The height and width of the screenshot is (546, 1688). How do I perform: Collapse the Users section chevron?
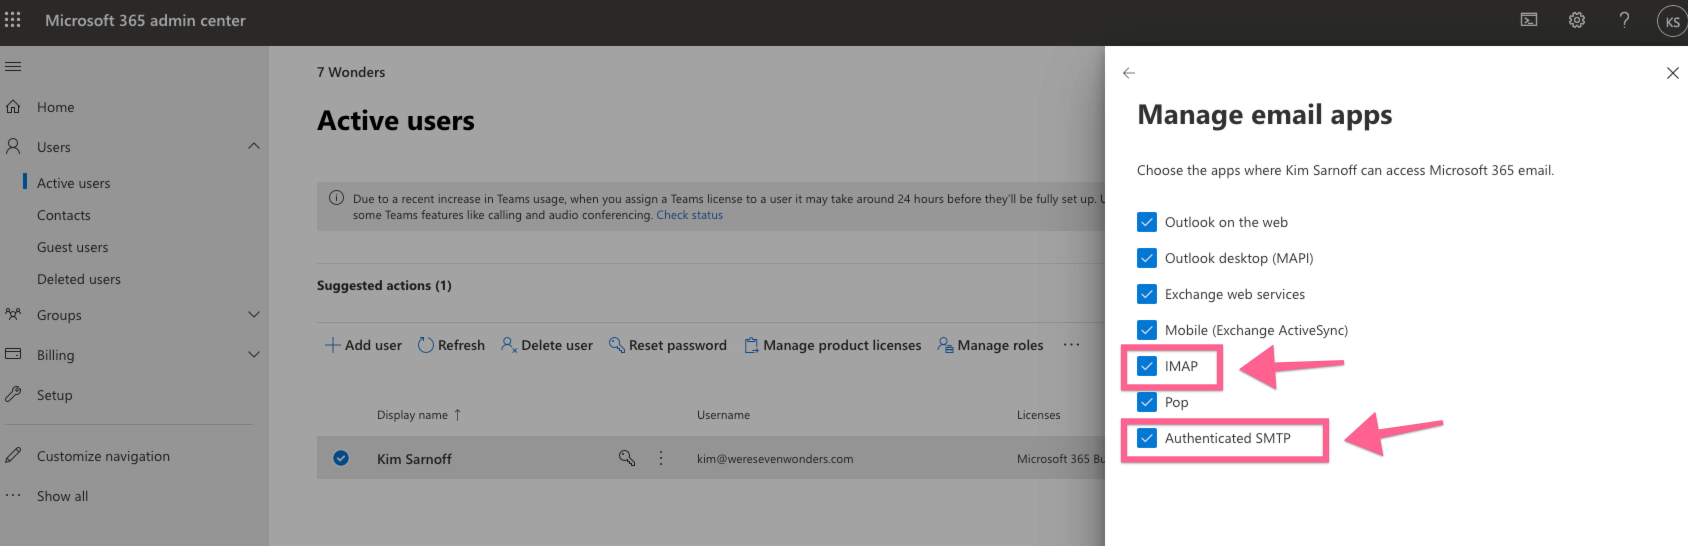tap(254, 146)
